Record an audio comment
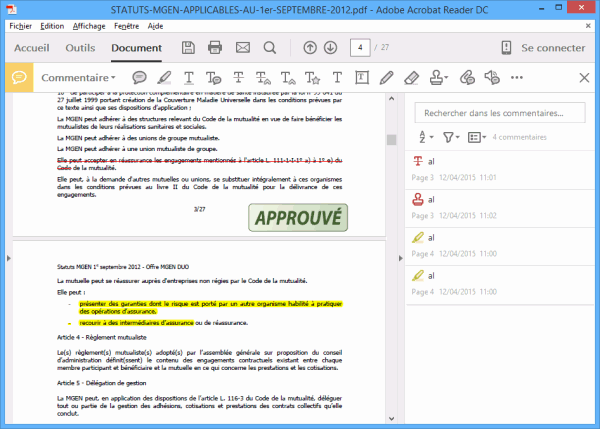The width and height of the screenshot is (600, 429). (492, 78)
